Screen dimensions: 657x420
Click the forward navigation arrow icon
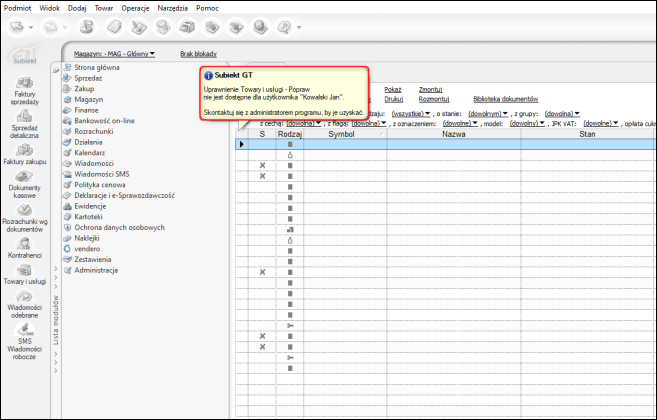click(51, 27)
